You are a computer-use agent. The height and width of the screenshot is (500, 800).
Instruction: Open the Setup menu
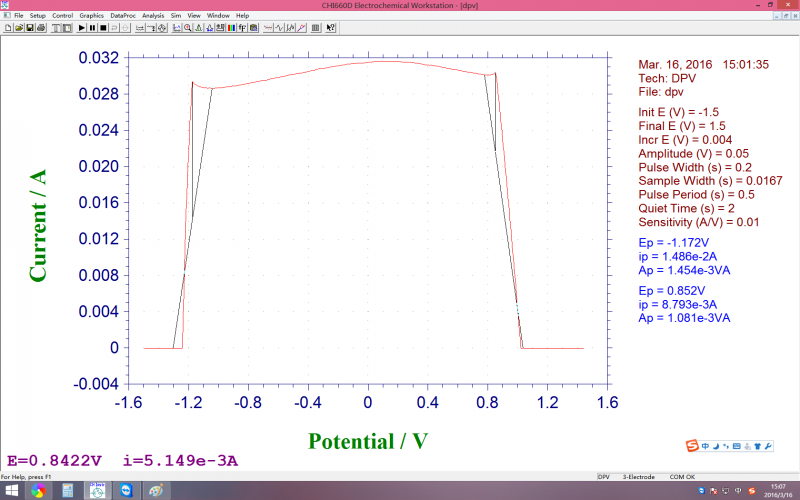(37, 15)
